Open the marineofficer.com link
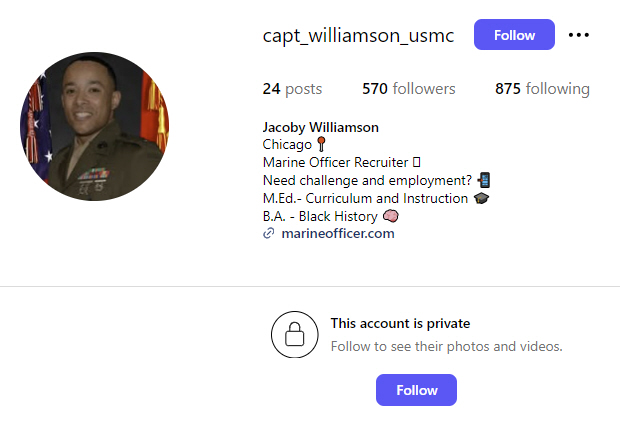Screen dimensions: 620x422 click(x=338, y=233)
